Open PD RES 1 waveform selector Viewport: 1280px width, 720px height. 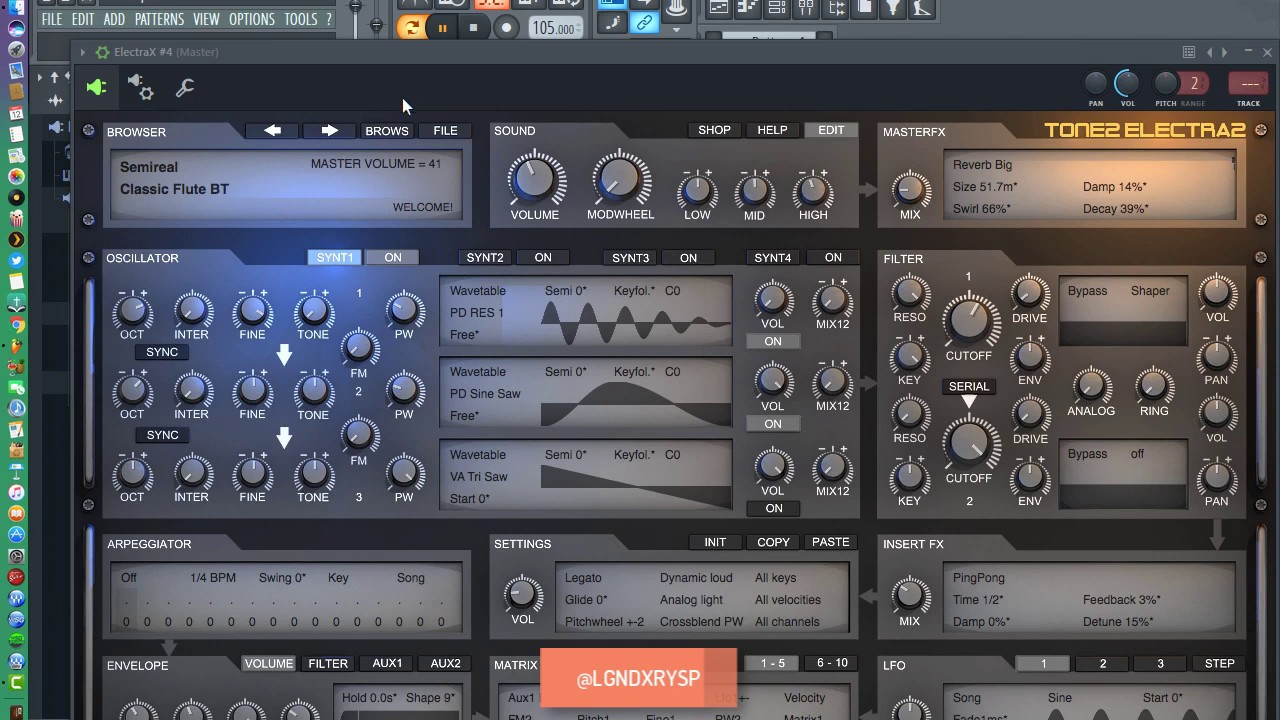[x=477, y=313]
